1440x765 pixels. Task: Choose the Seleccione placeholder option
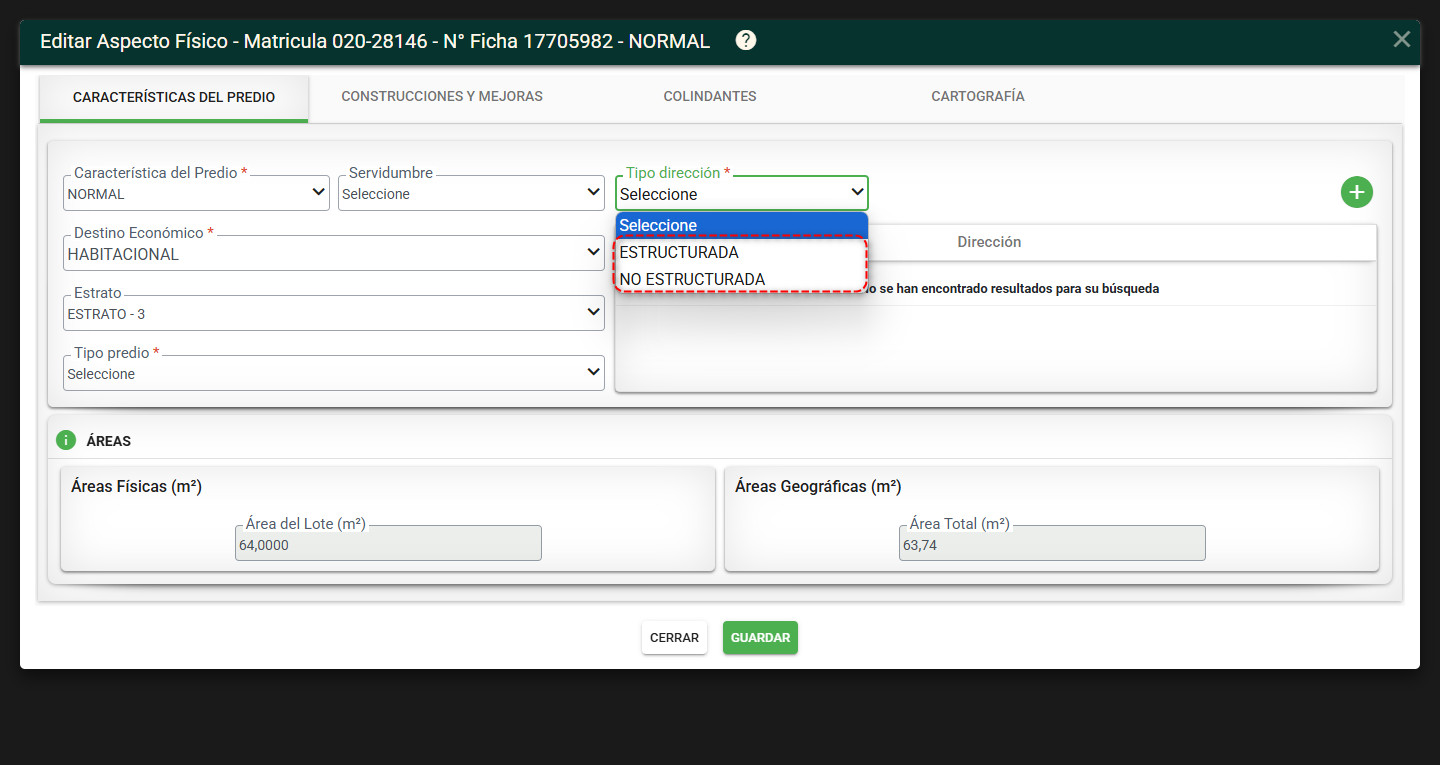tap(741, 225)
